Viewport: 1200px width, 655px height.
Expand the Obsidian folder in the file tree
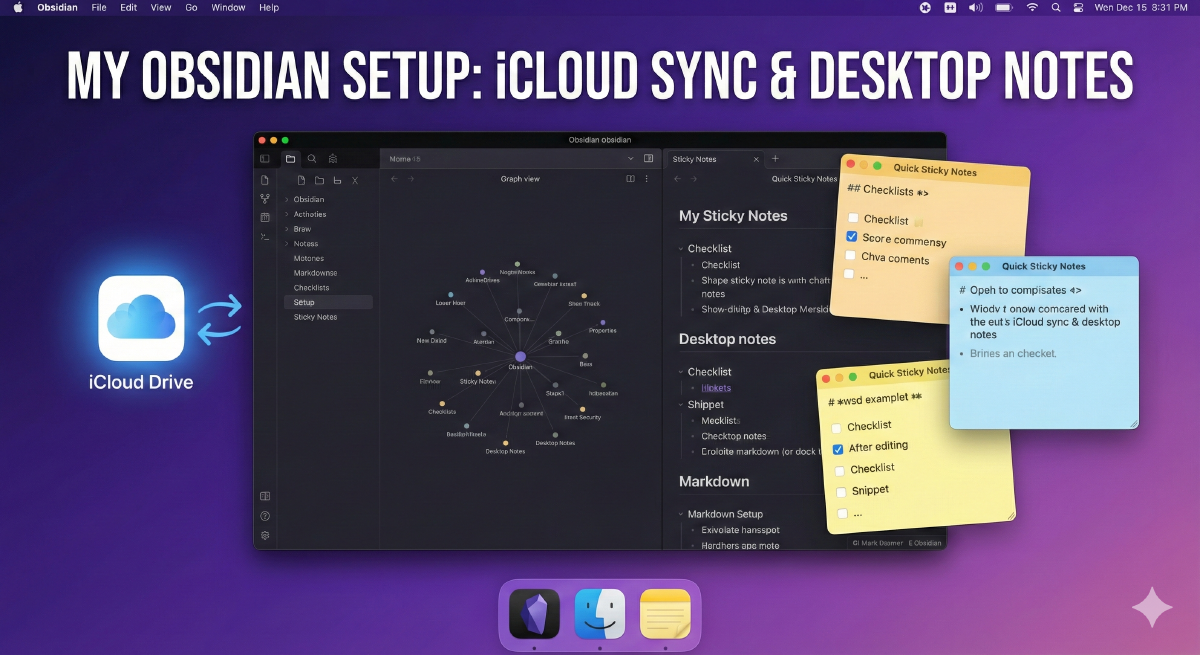[x=285, y=199]
